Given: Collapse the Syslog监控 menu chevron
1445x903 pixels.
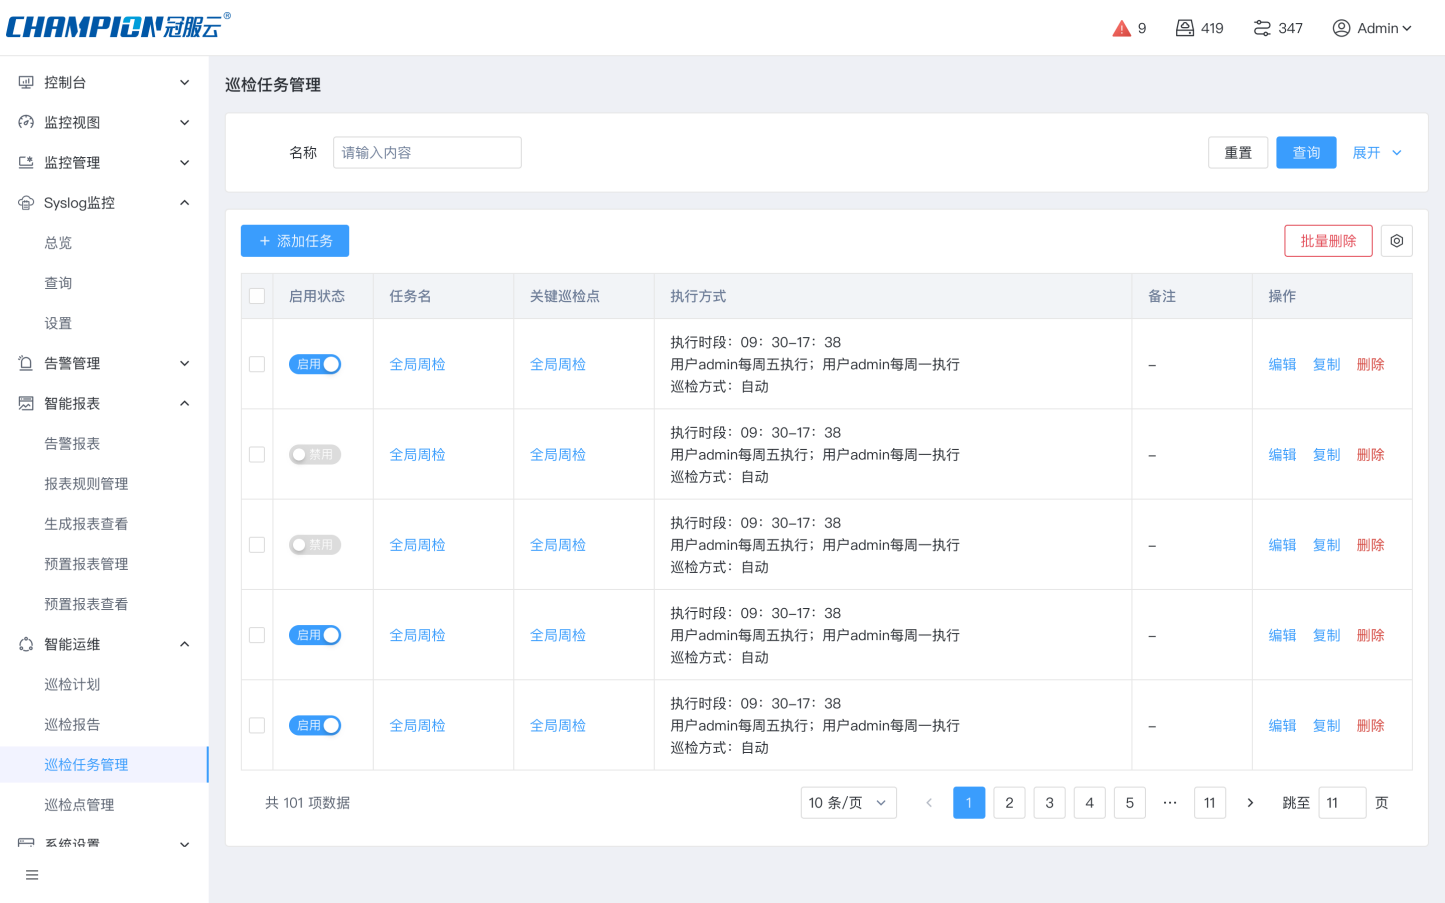Looking at the screenshot, I should (184, 203).
